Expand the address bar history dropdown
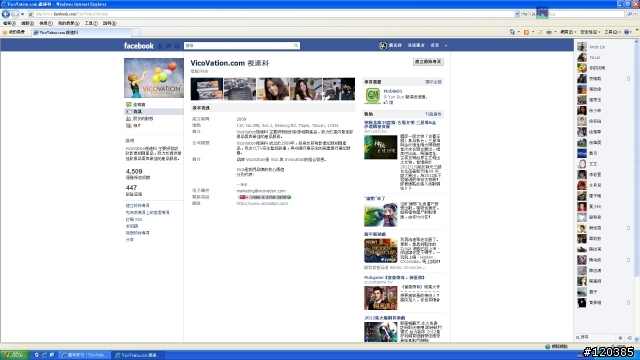 pyautogui.click(x=517, y=14)
